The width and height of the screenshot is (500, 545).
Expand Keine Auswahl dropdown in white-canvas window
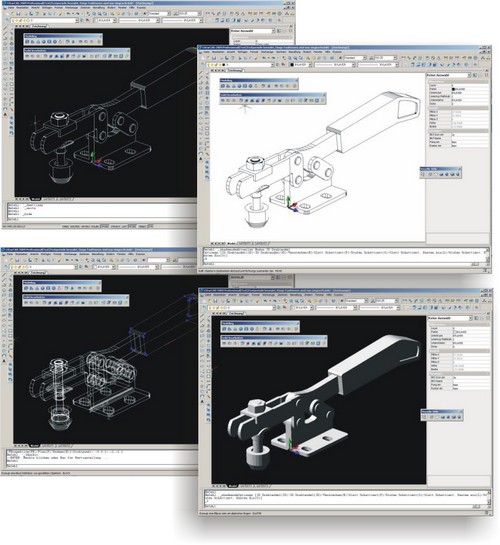469,75
